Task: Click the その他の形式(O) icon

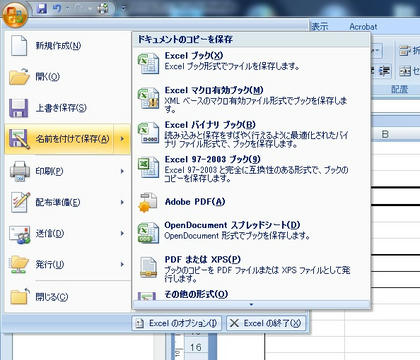Action: tap(147, 296)
